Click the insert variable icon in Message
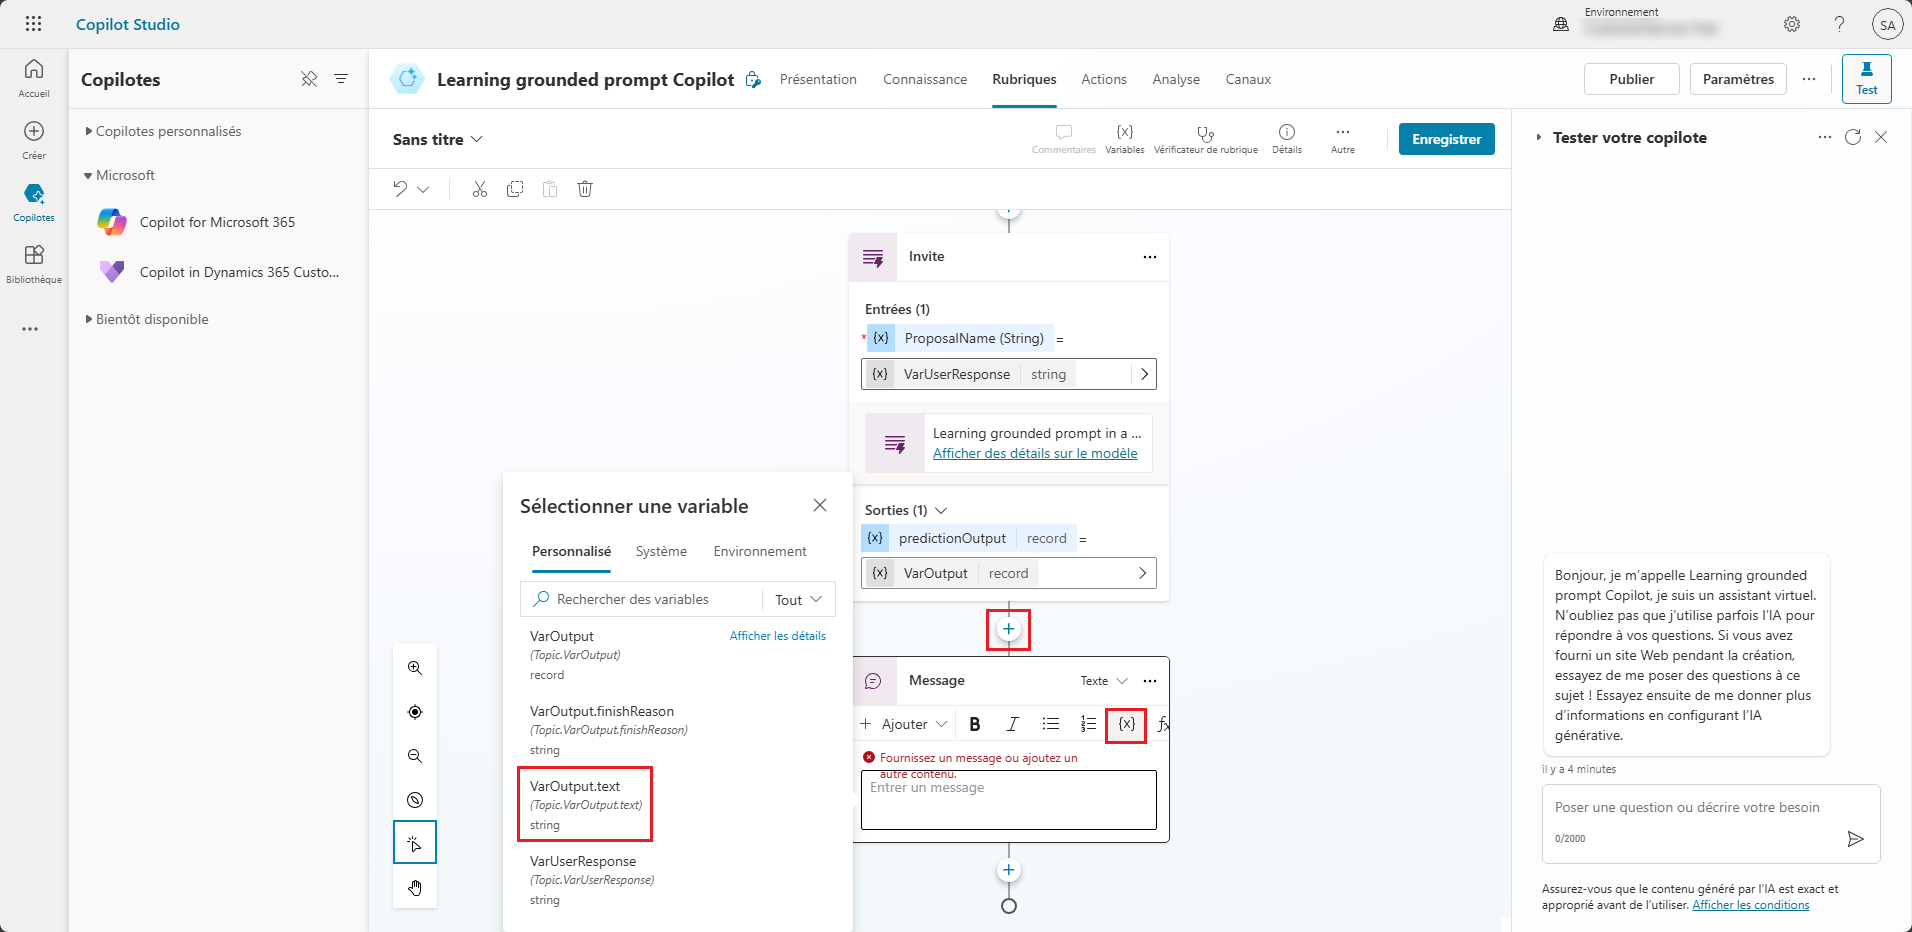The height and width of the screenshot is (932, 1912). pos(1126,724)
